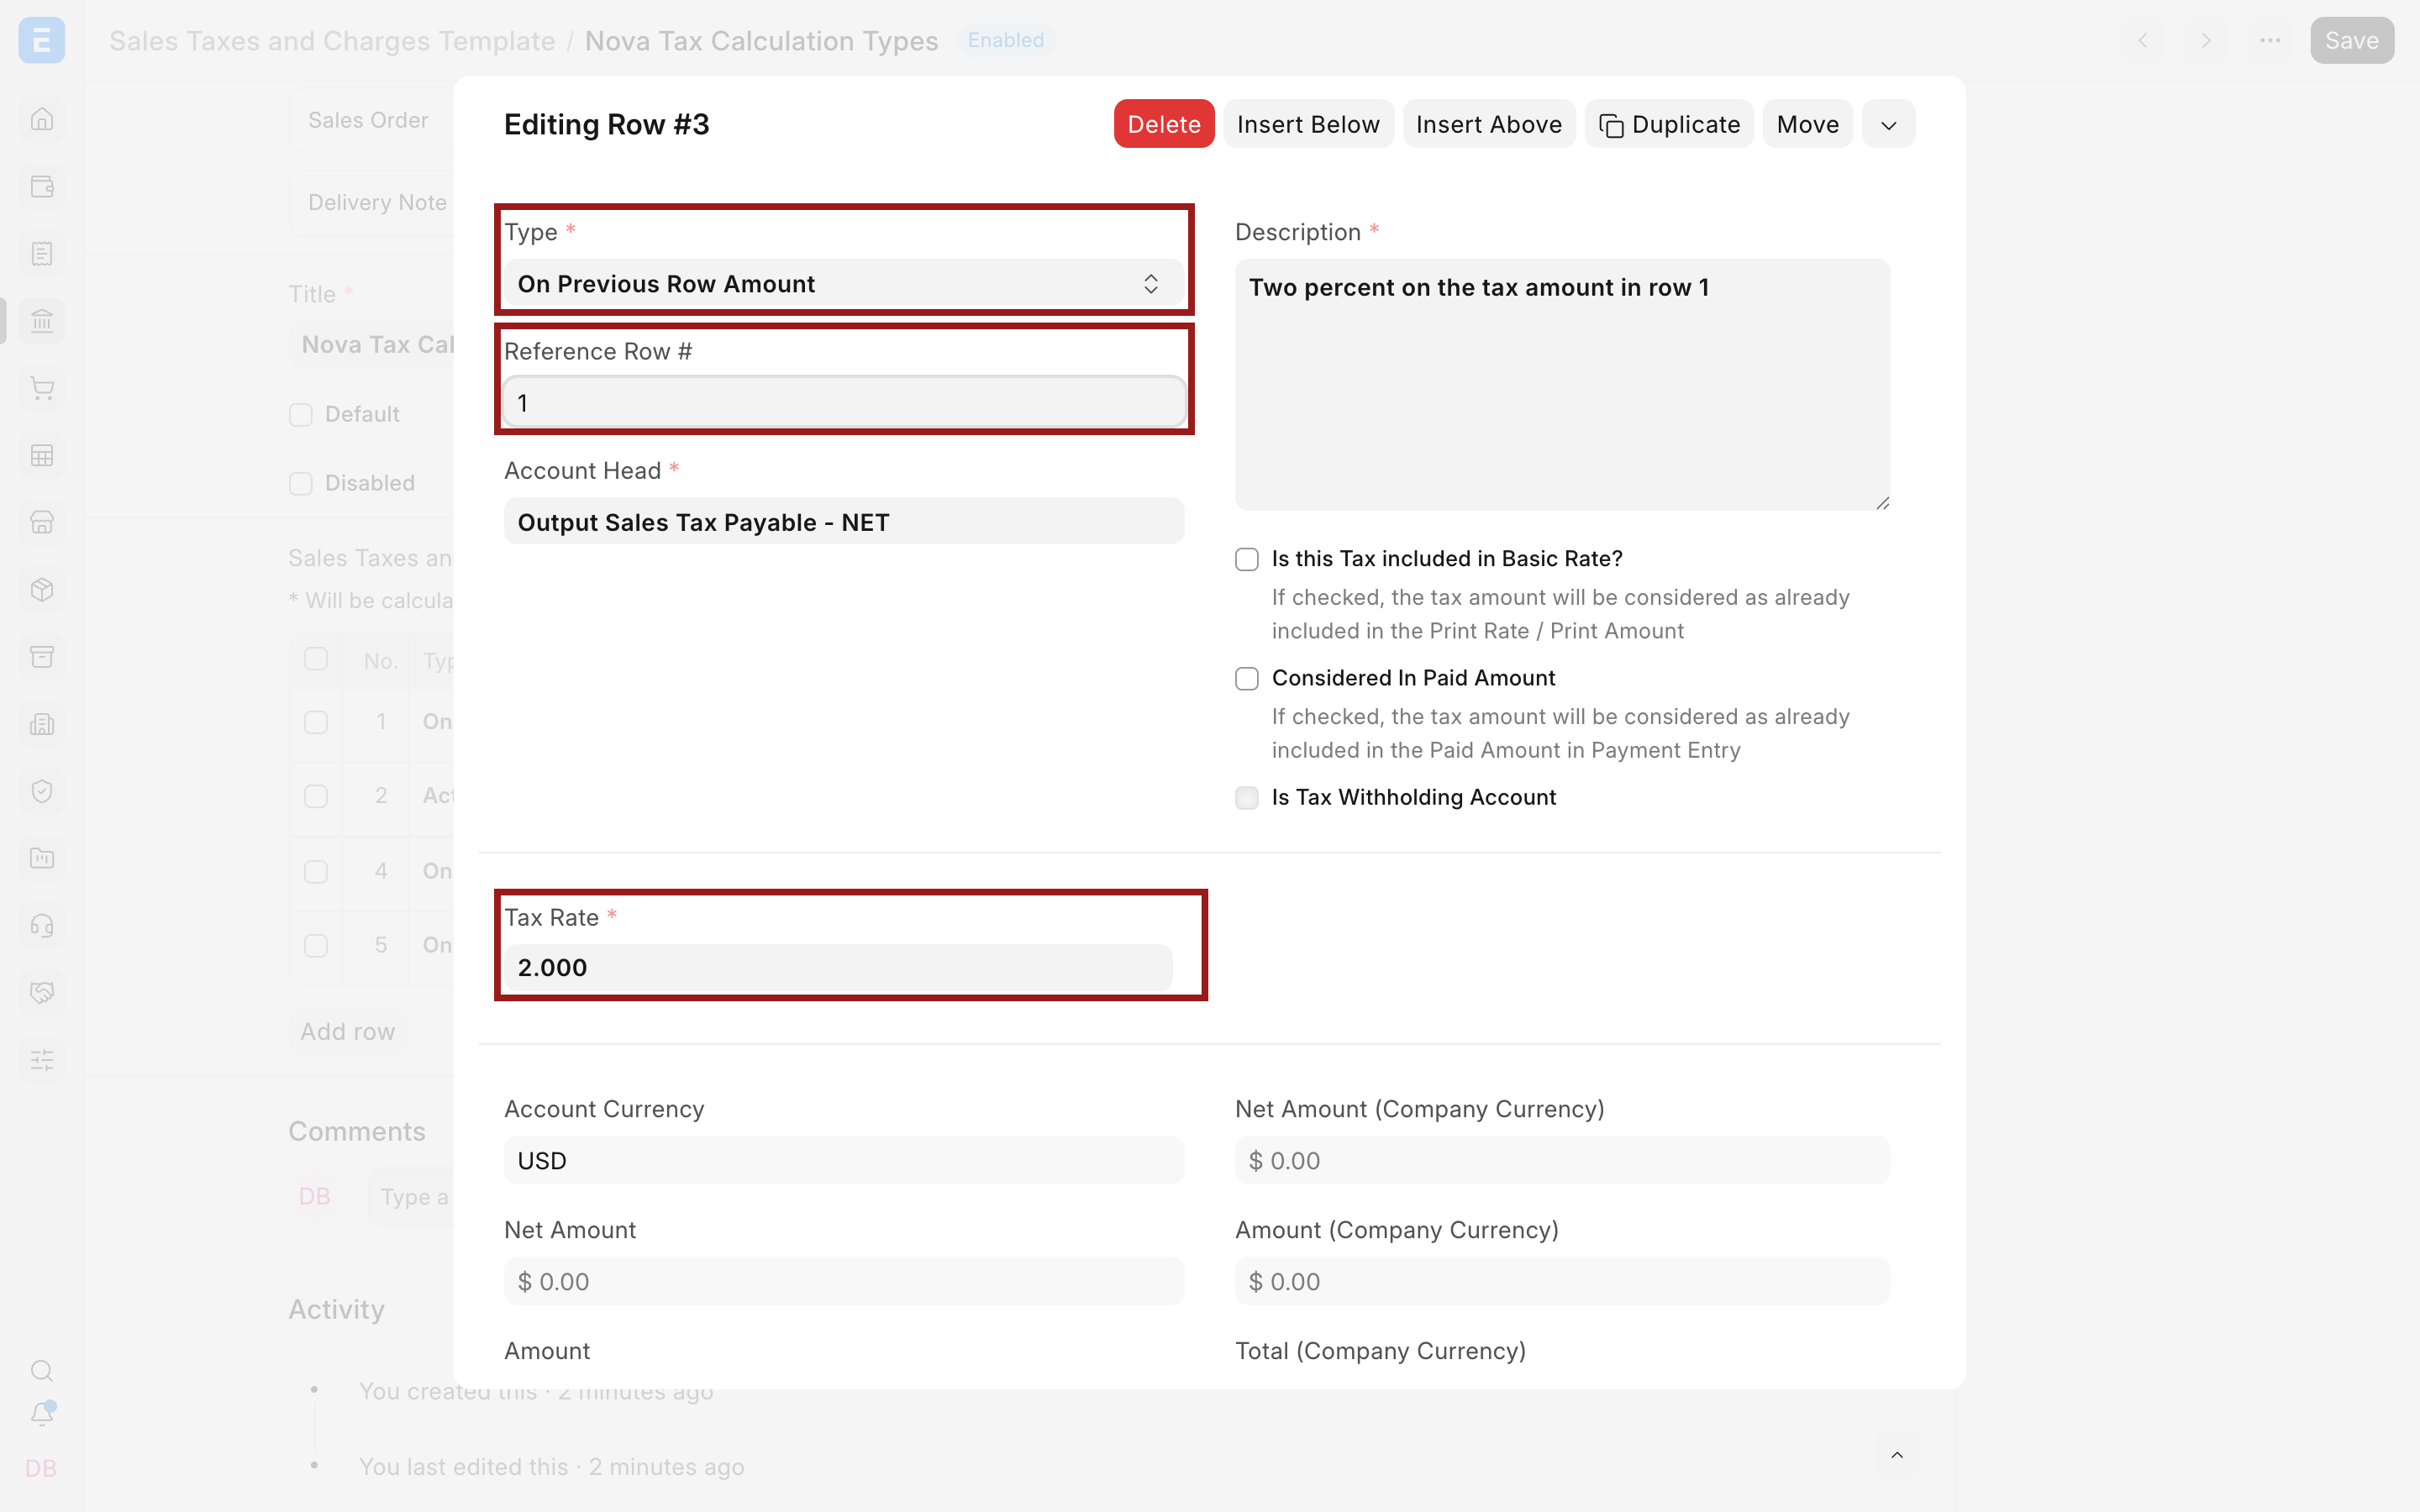Click Insert Above button

1489,124
